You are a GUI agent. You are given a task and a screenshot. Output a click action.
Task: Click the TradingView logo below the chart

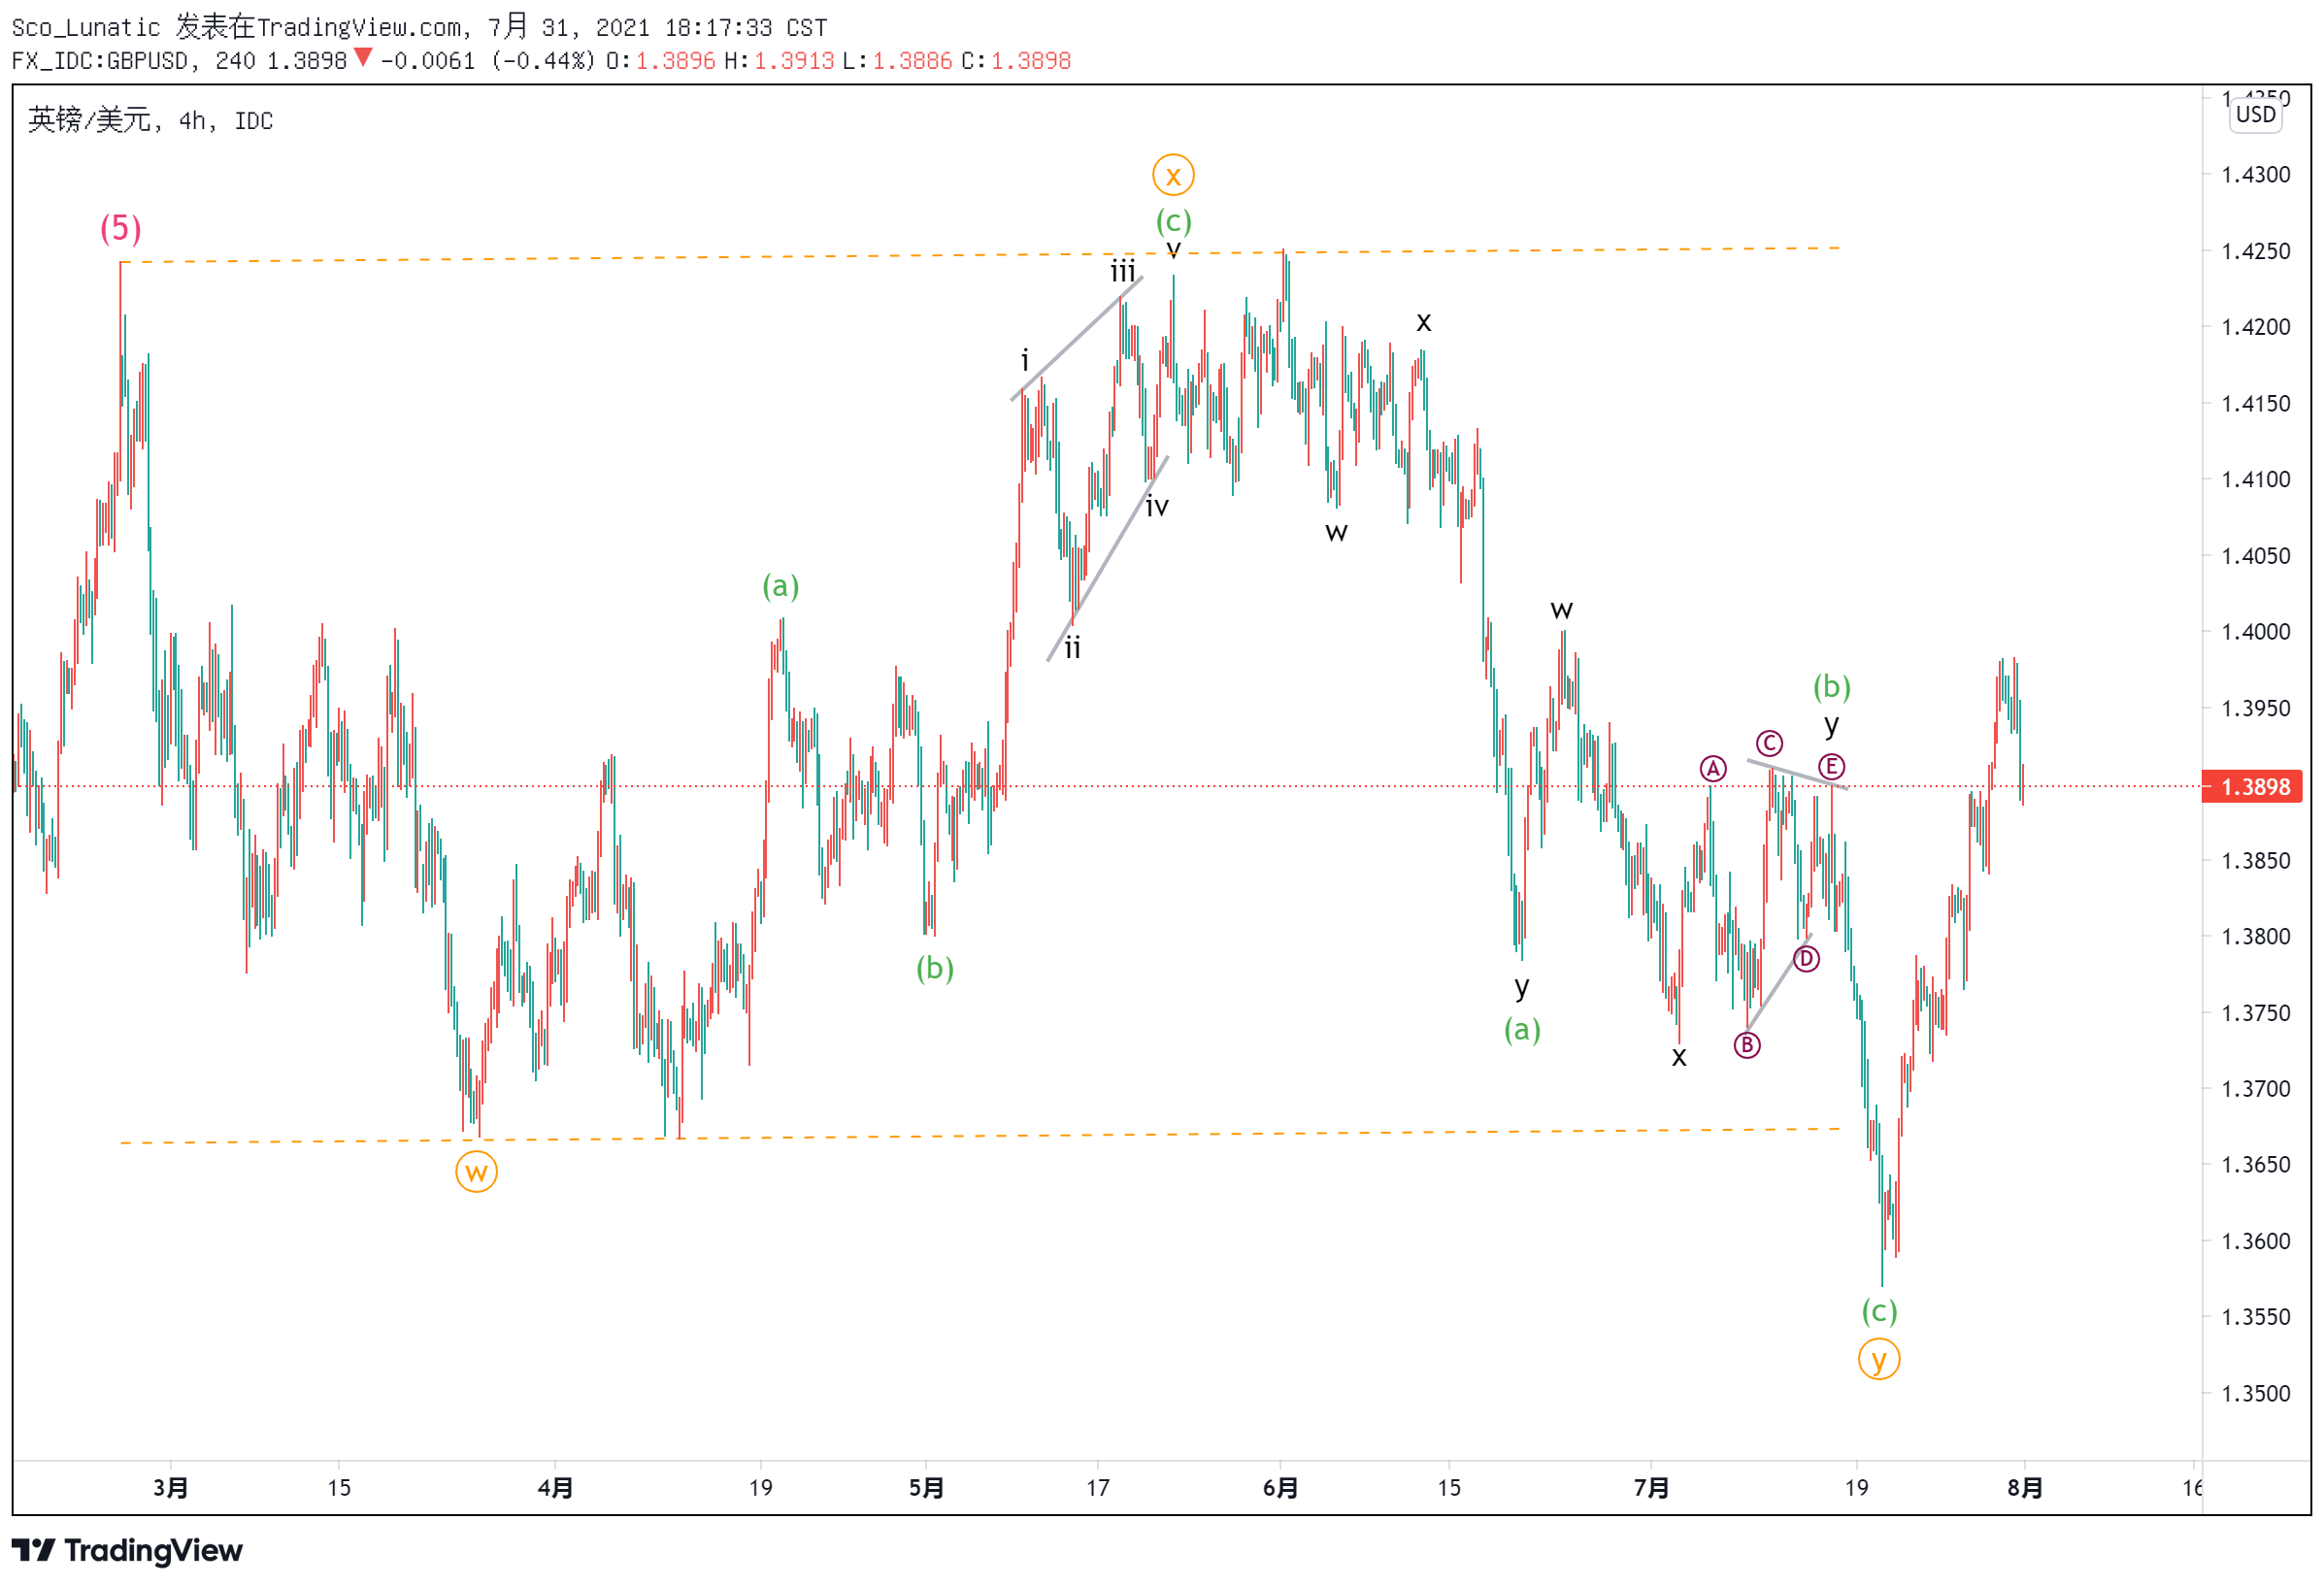[x=127, y=1550]
